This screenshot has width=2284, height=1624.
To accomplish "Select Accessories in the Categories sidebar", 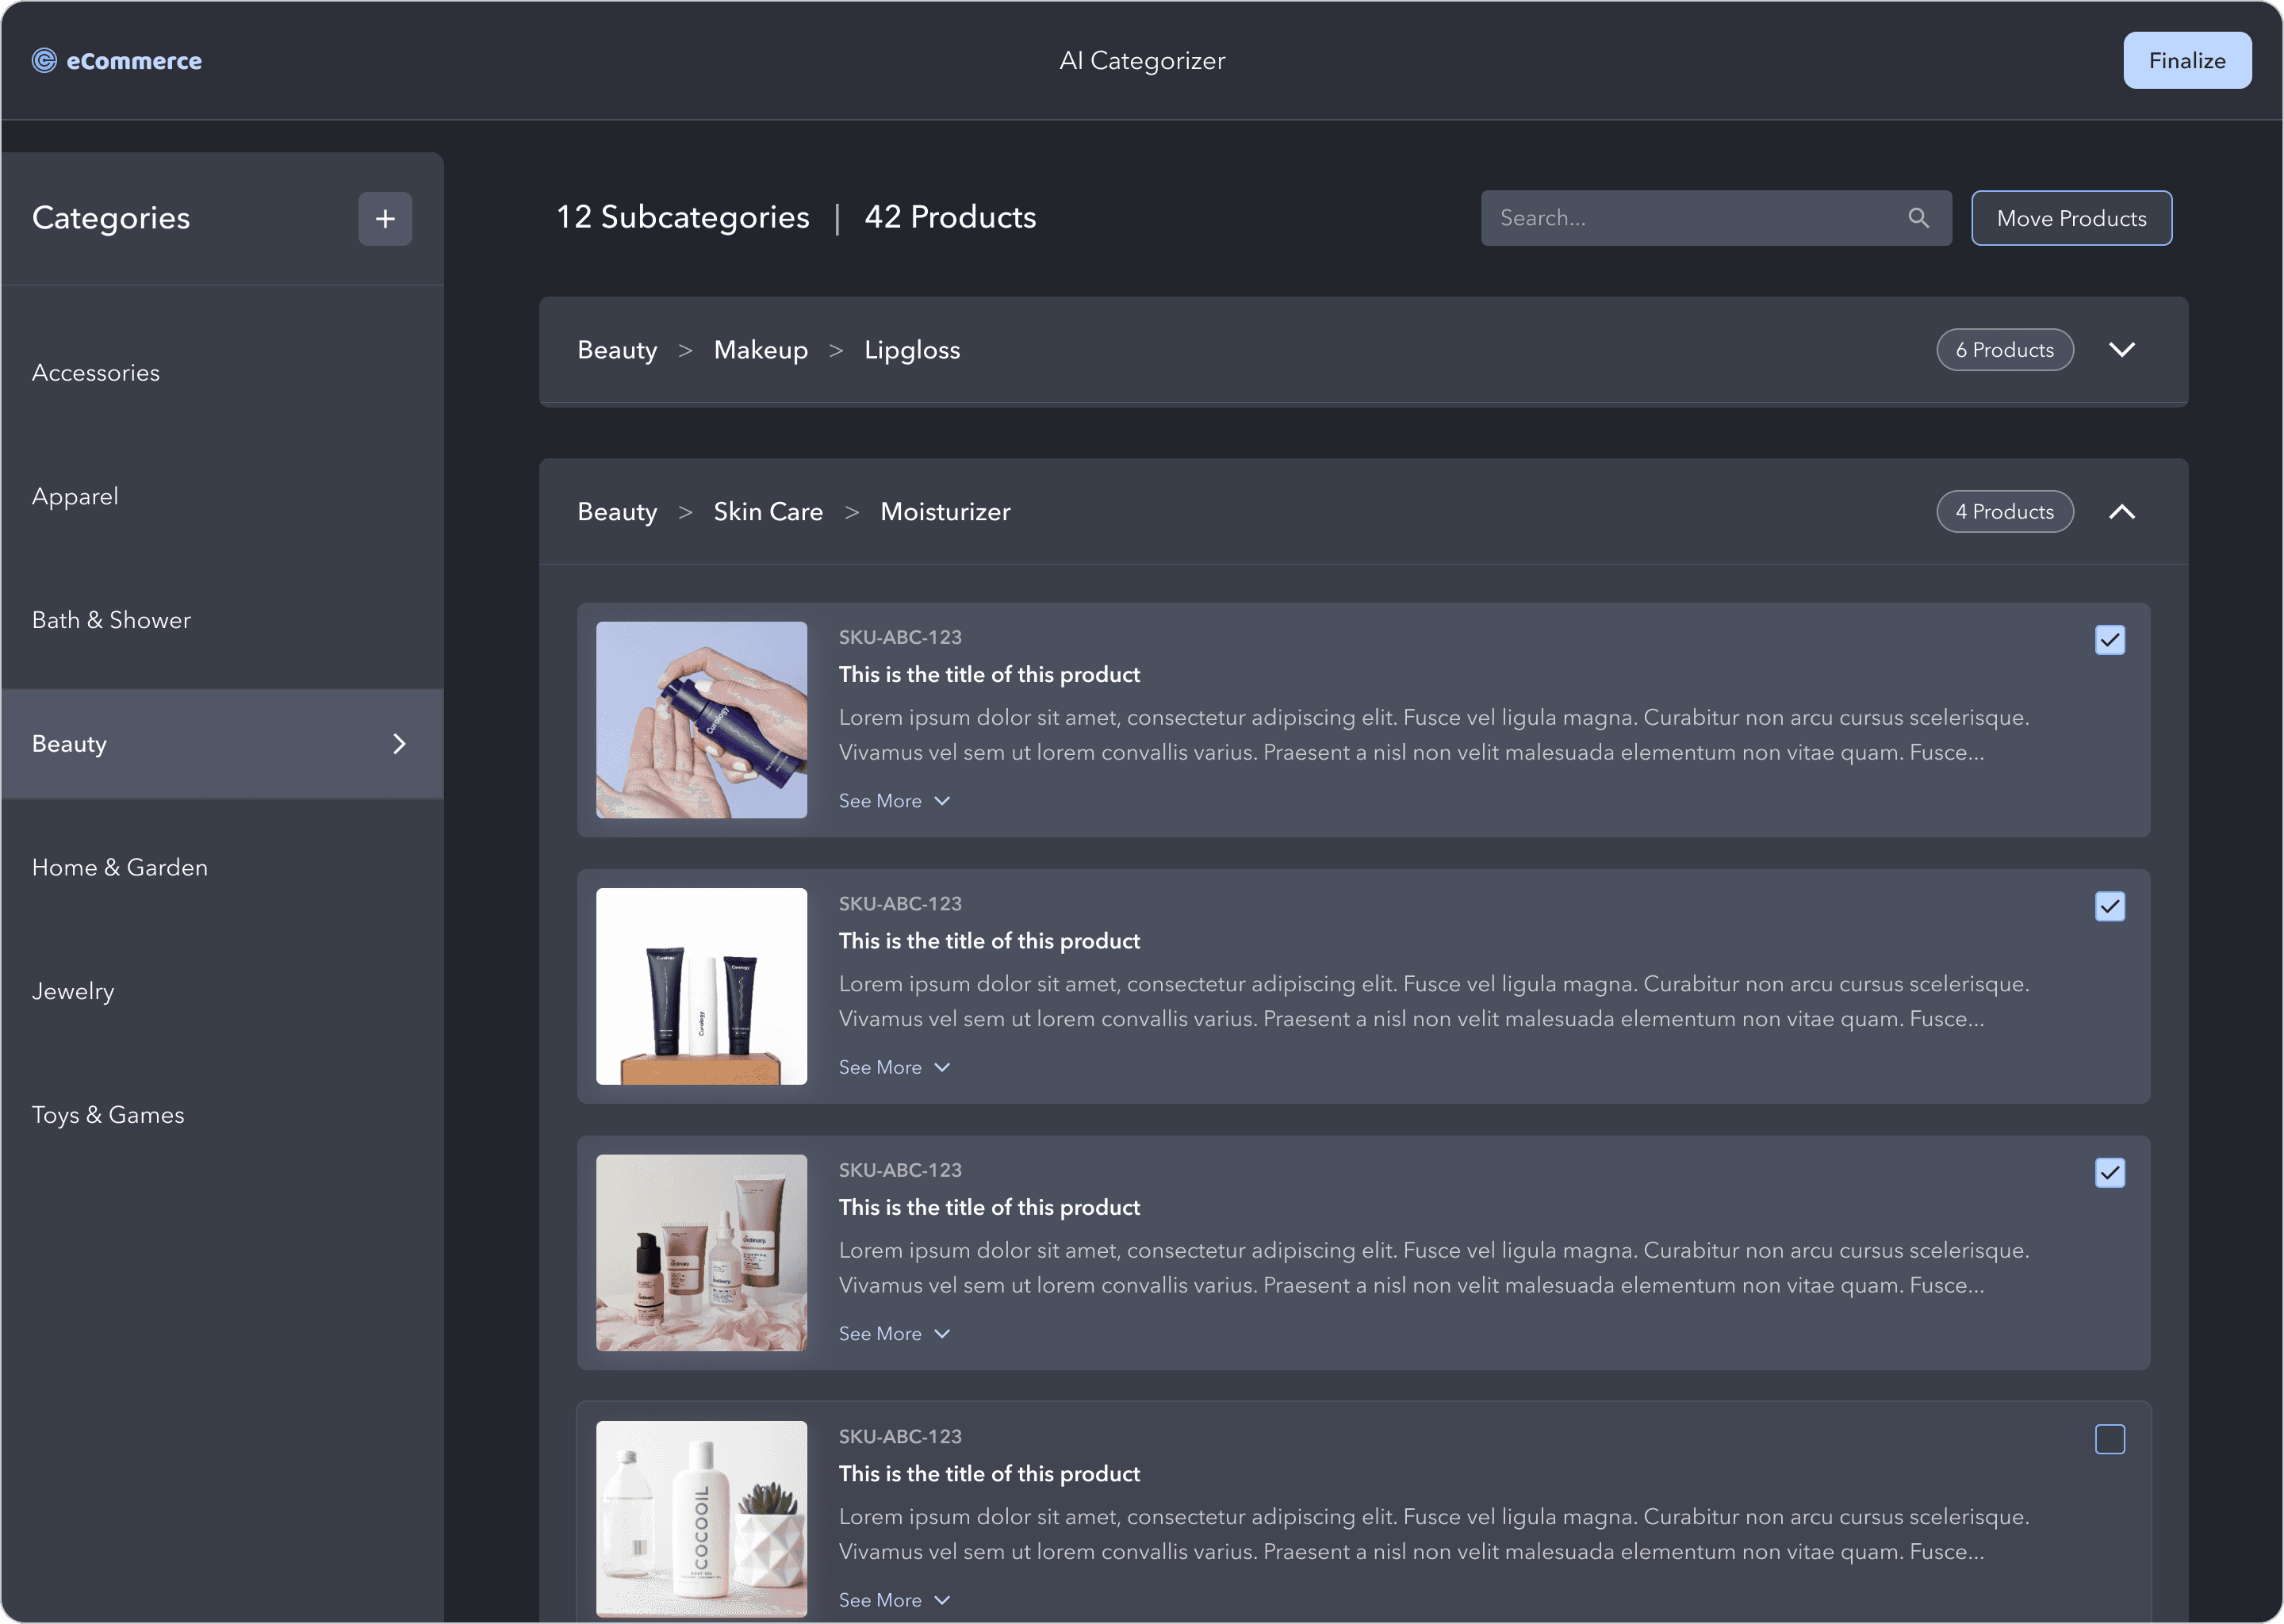I will 96,373.
